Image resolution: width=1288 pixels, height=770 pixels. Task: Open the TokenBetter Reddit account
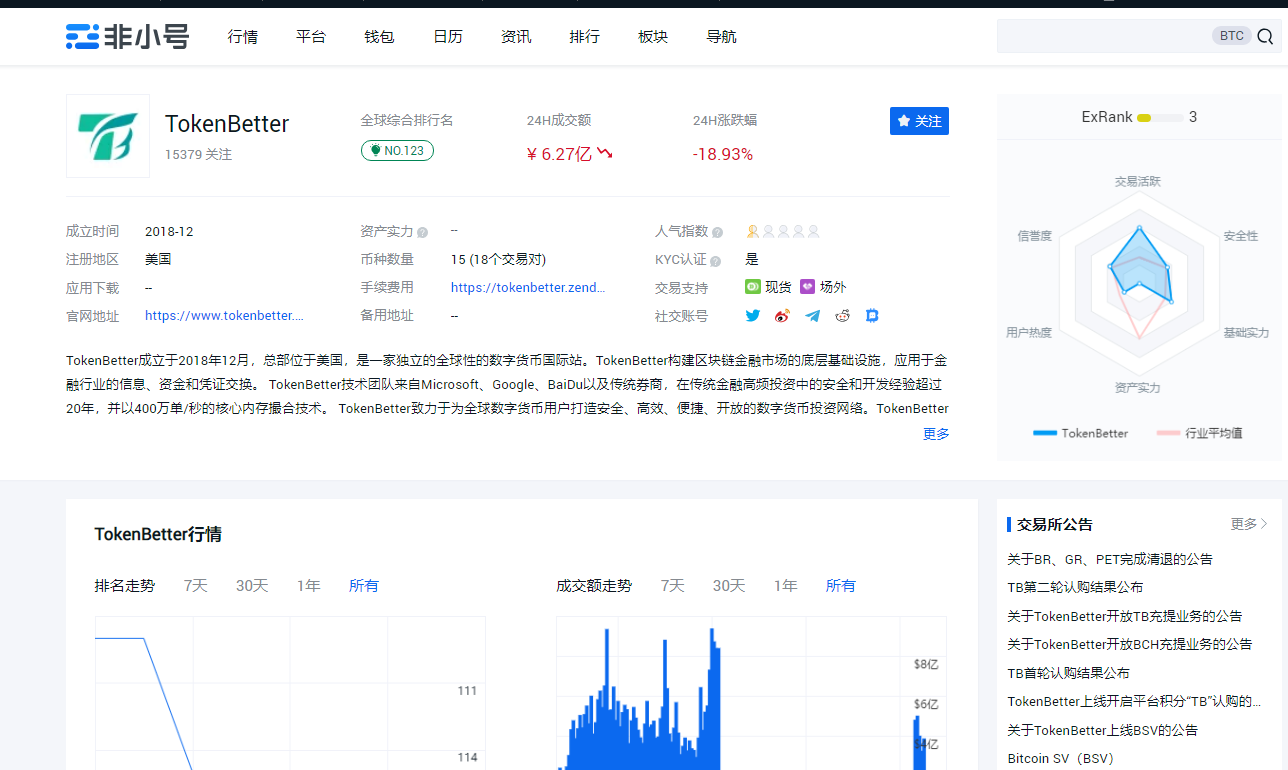click(843, 316)
